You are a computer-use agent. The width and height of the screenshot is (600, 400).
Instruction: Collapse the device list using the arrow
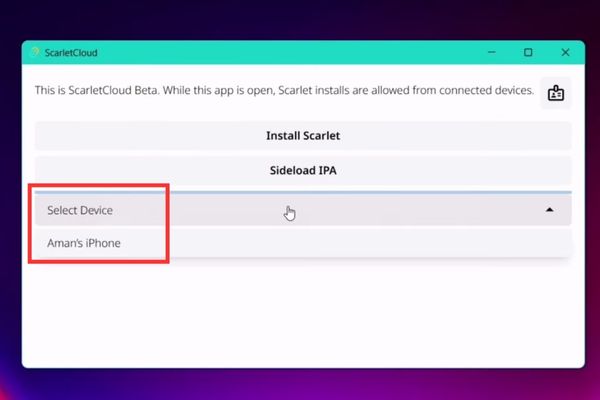click(549, 210)
